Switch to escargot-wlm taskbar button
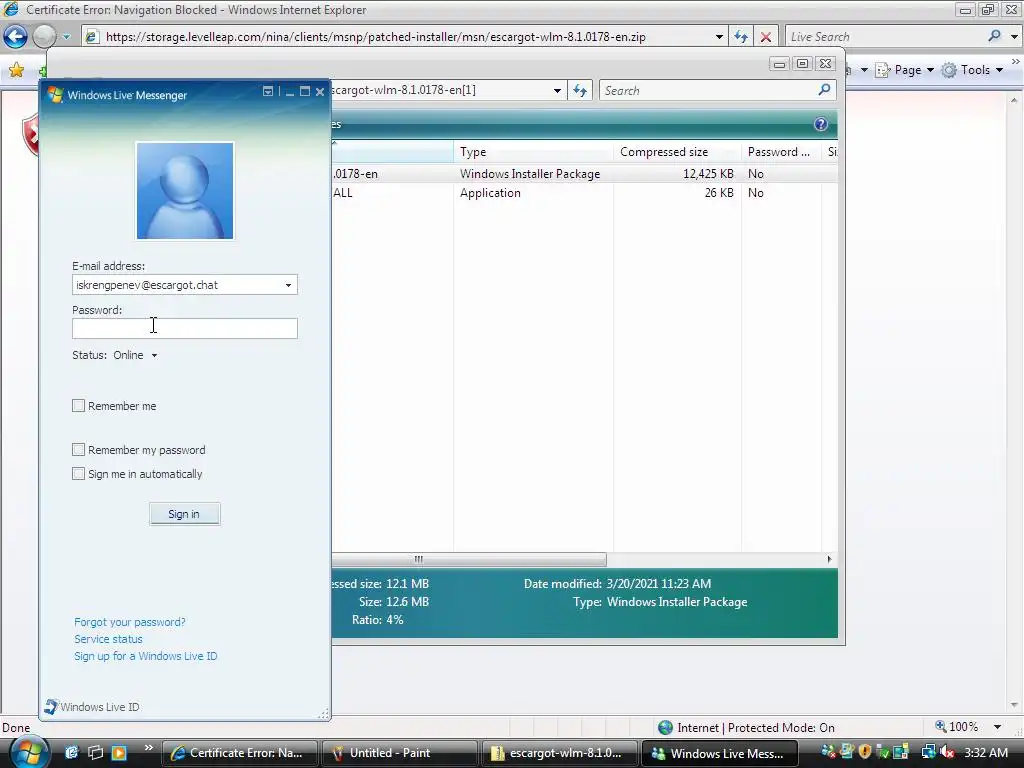This screenshot has height=768, width=1024. 559,753
